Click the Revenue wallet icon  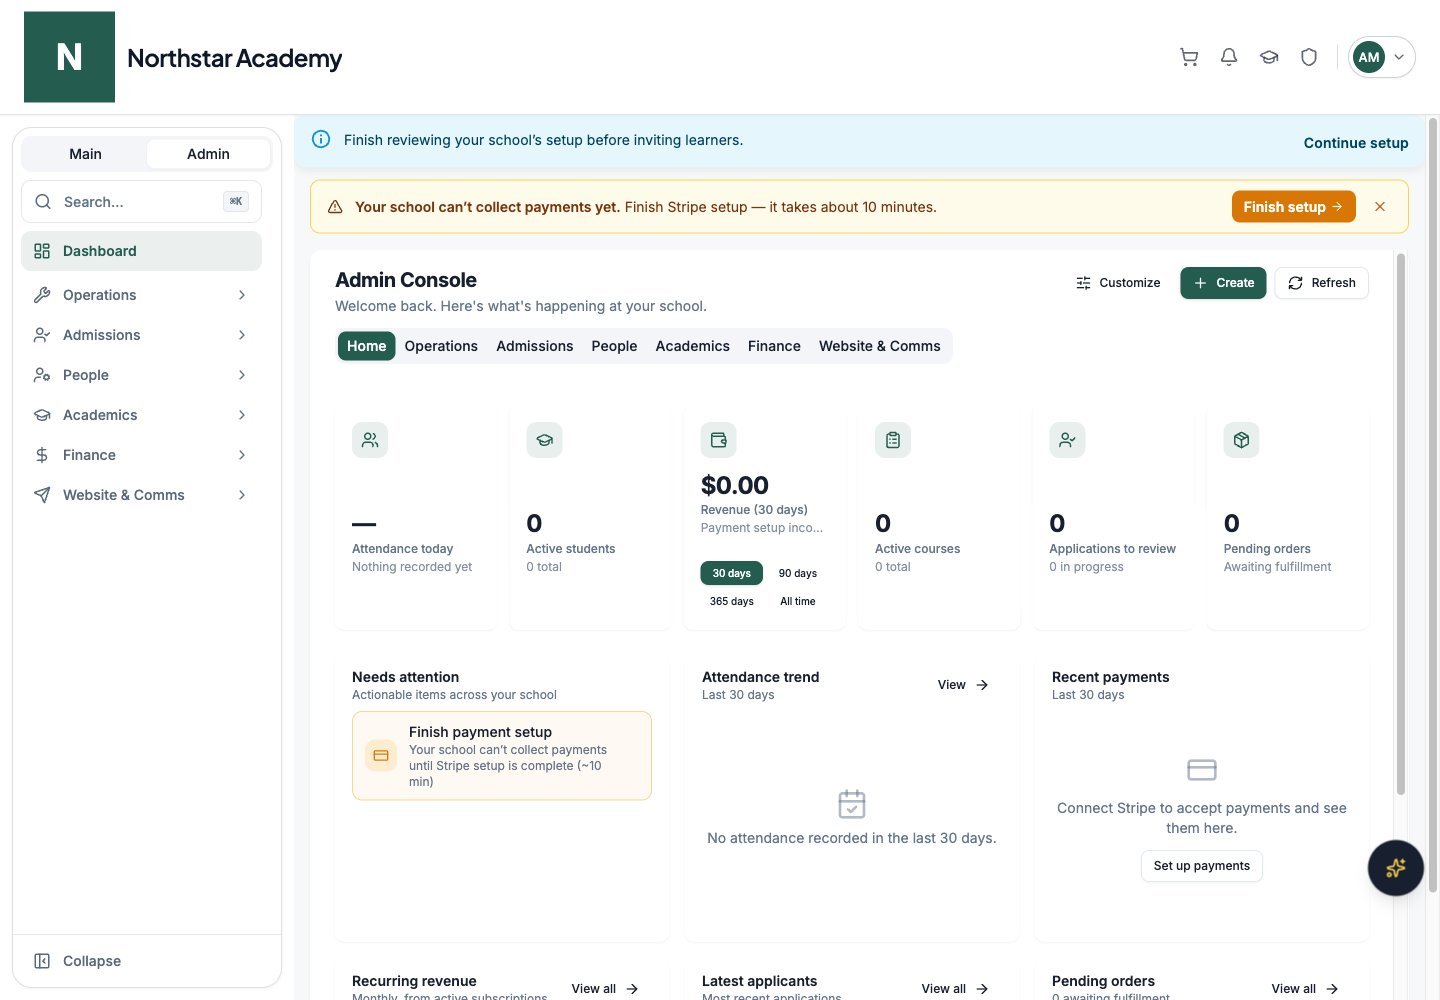pos(719,440)
